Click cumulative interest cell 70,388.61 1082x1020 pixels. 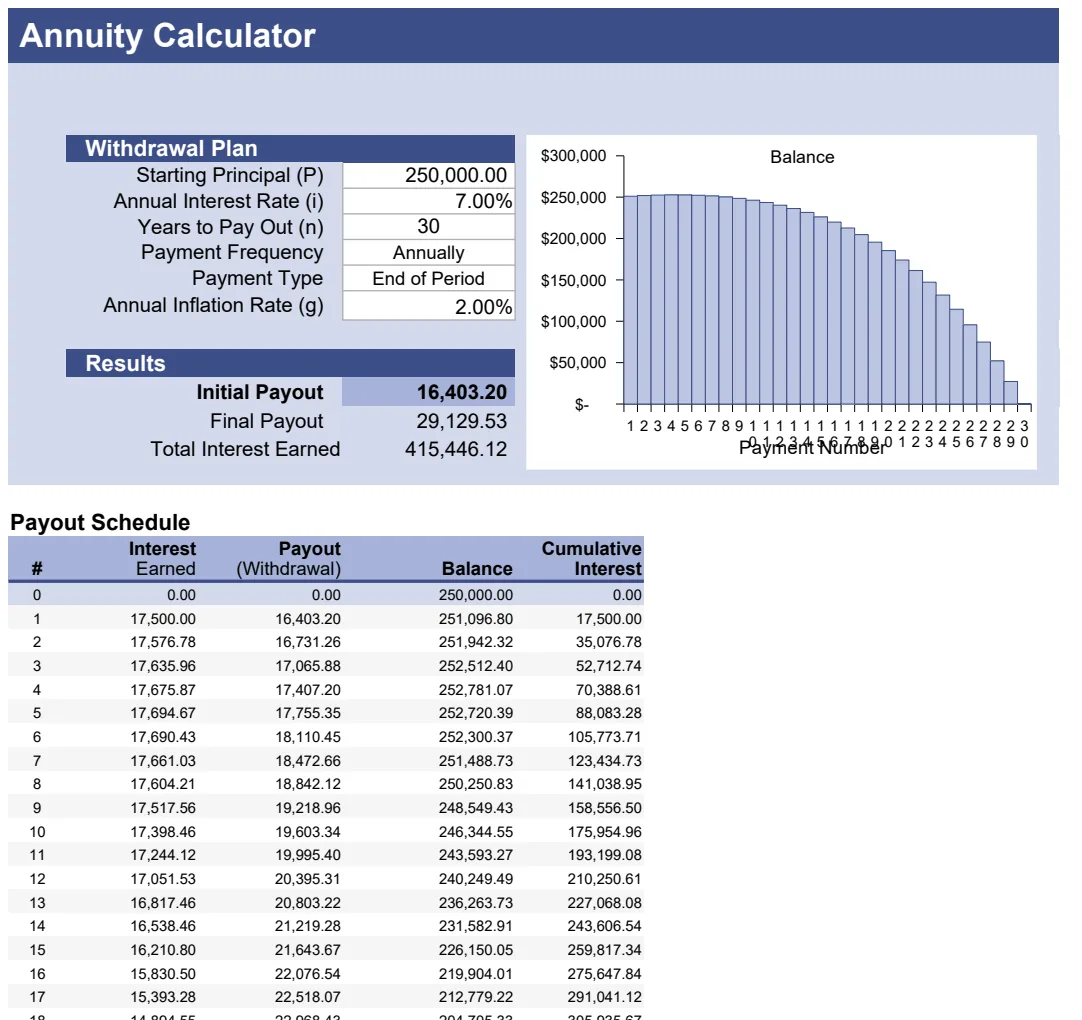tap(609, 690)
